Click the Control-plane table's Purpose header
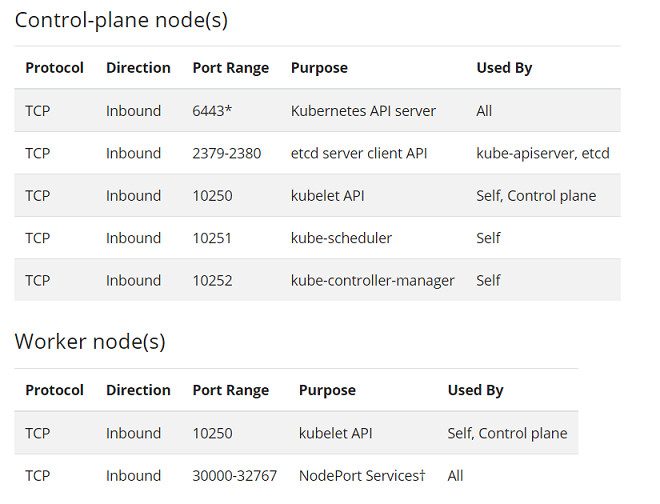This screenshot has width=660, height=504. point(319,68)
